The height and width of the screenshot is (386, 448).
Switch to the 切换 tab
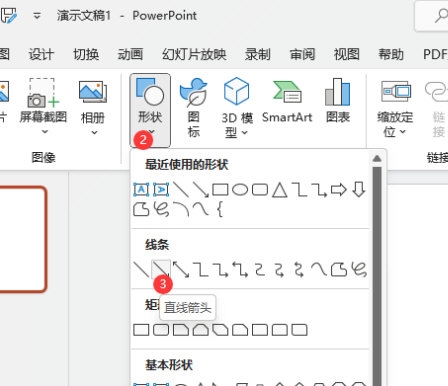point(86,54)
